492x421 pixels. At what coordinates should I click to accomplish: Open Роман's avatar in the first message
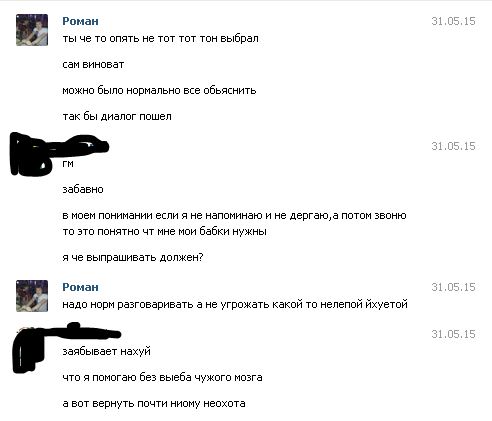pyautogui.click(x=32, y=30)
